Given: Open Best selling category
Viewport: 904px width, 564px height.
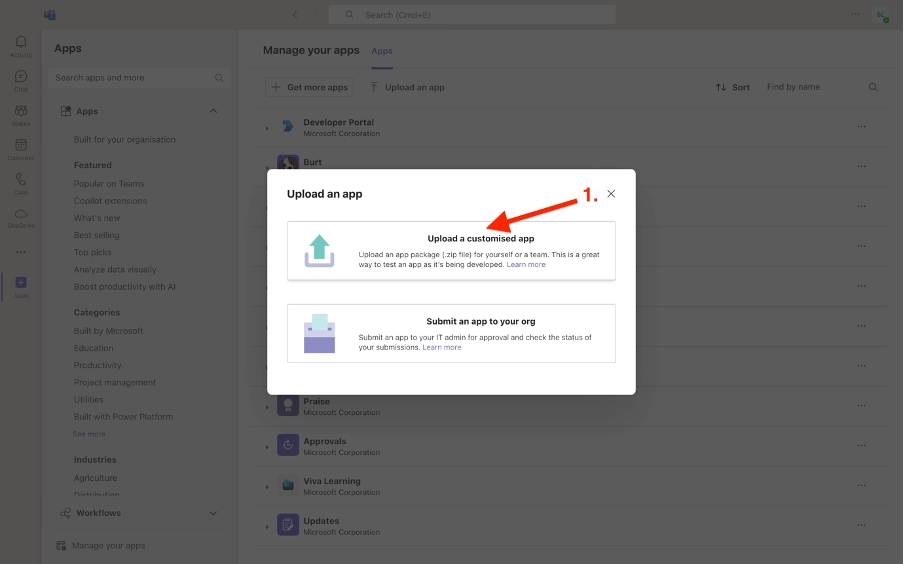Looking at the screenshot, I should tap(96, 235).
